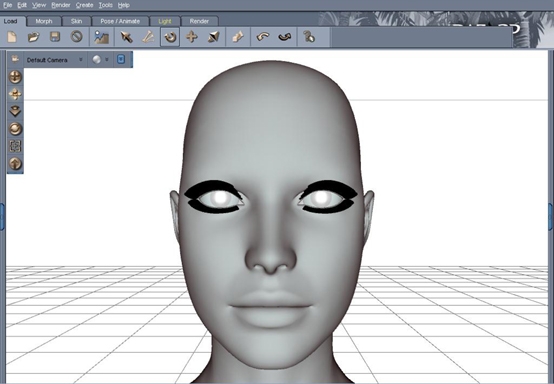Switch to the Pose / Animate tab

120,21
